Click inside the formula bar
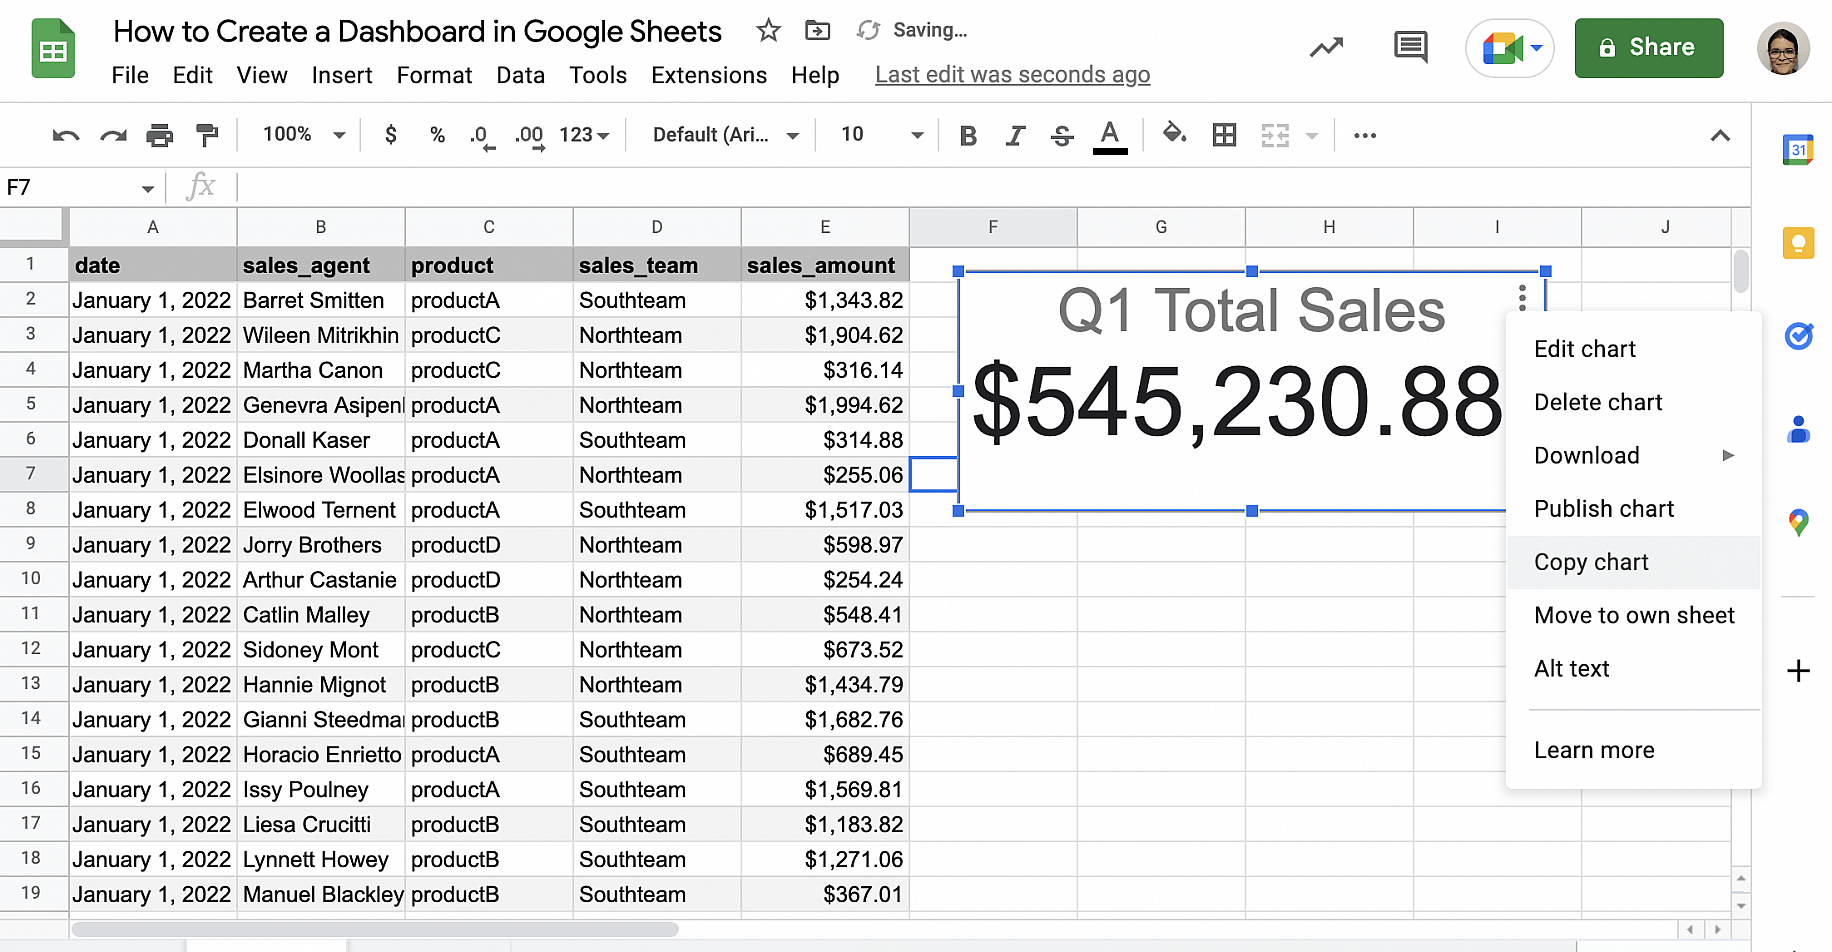This screenshot has width=1832, height=952. point(700,187)
